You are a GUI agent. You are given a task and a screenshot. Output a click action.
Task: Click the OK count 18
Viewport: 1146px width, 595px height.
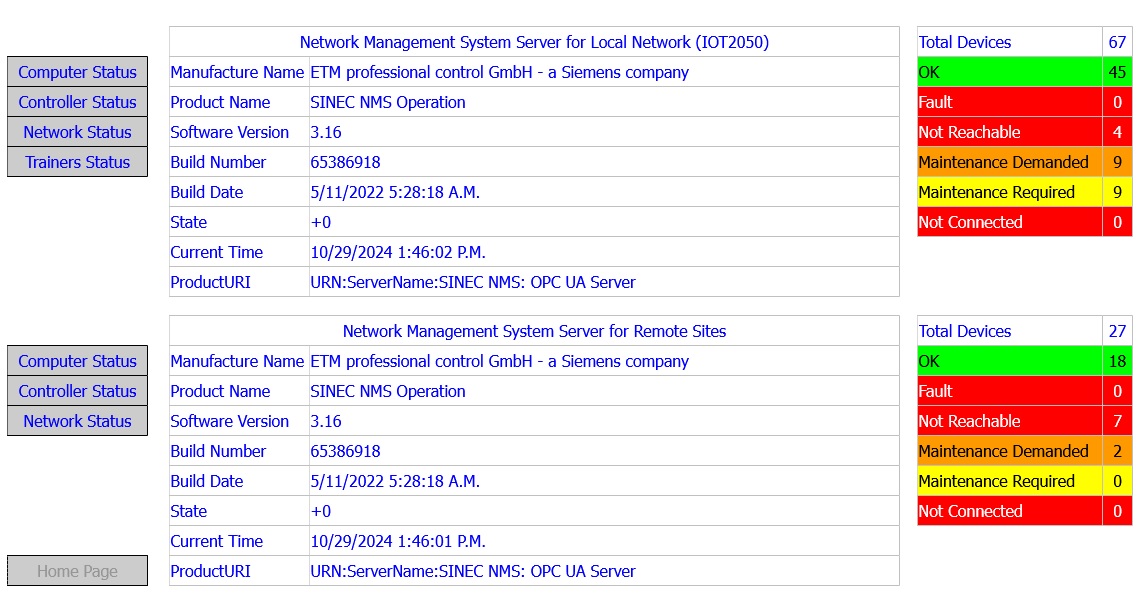[x=1117, y=361]
